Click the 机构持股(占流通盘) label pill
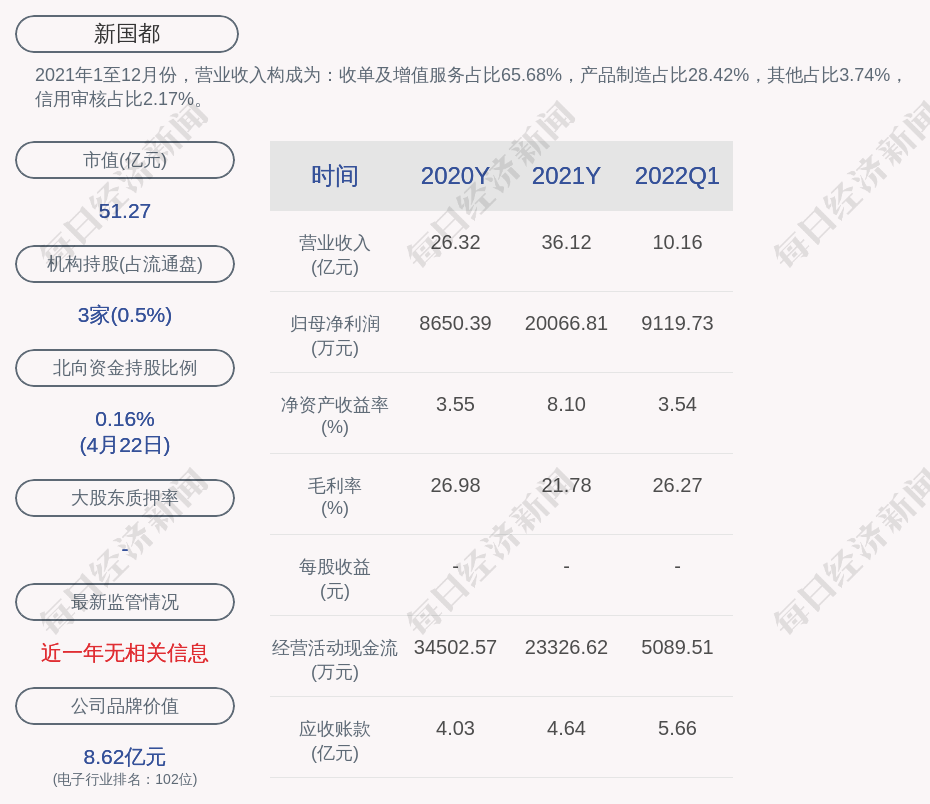 coord(125,264)
